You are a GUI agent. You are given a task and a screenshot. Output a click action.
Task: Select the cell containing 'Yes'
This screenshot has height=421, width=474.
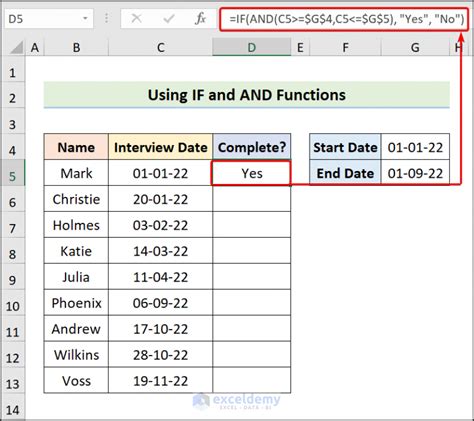[251, 173]
